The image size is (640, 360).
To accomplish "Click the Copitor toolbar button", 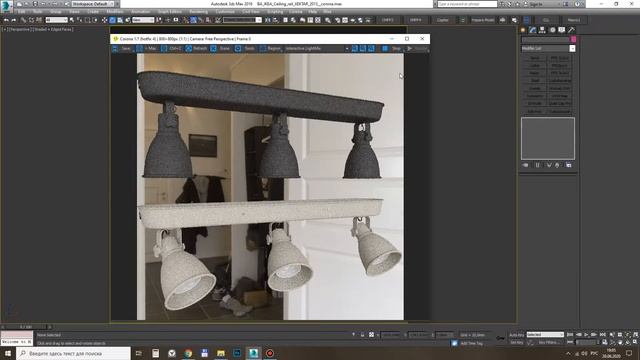I will 442,20.
